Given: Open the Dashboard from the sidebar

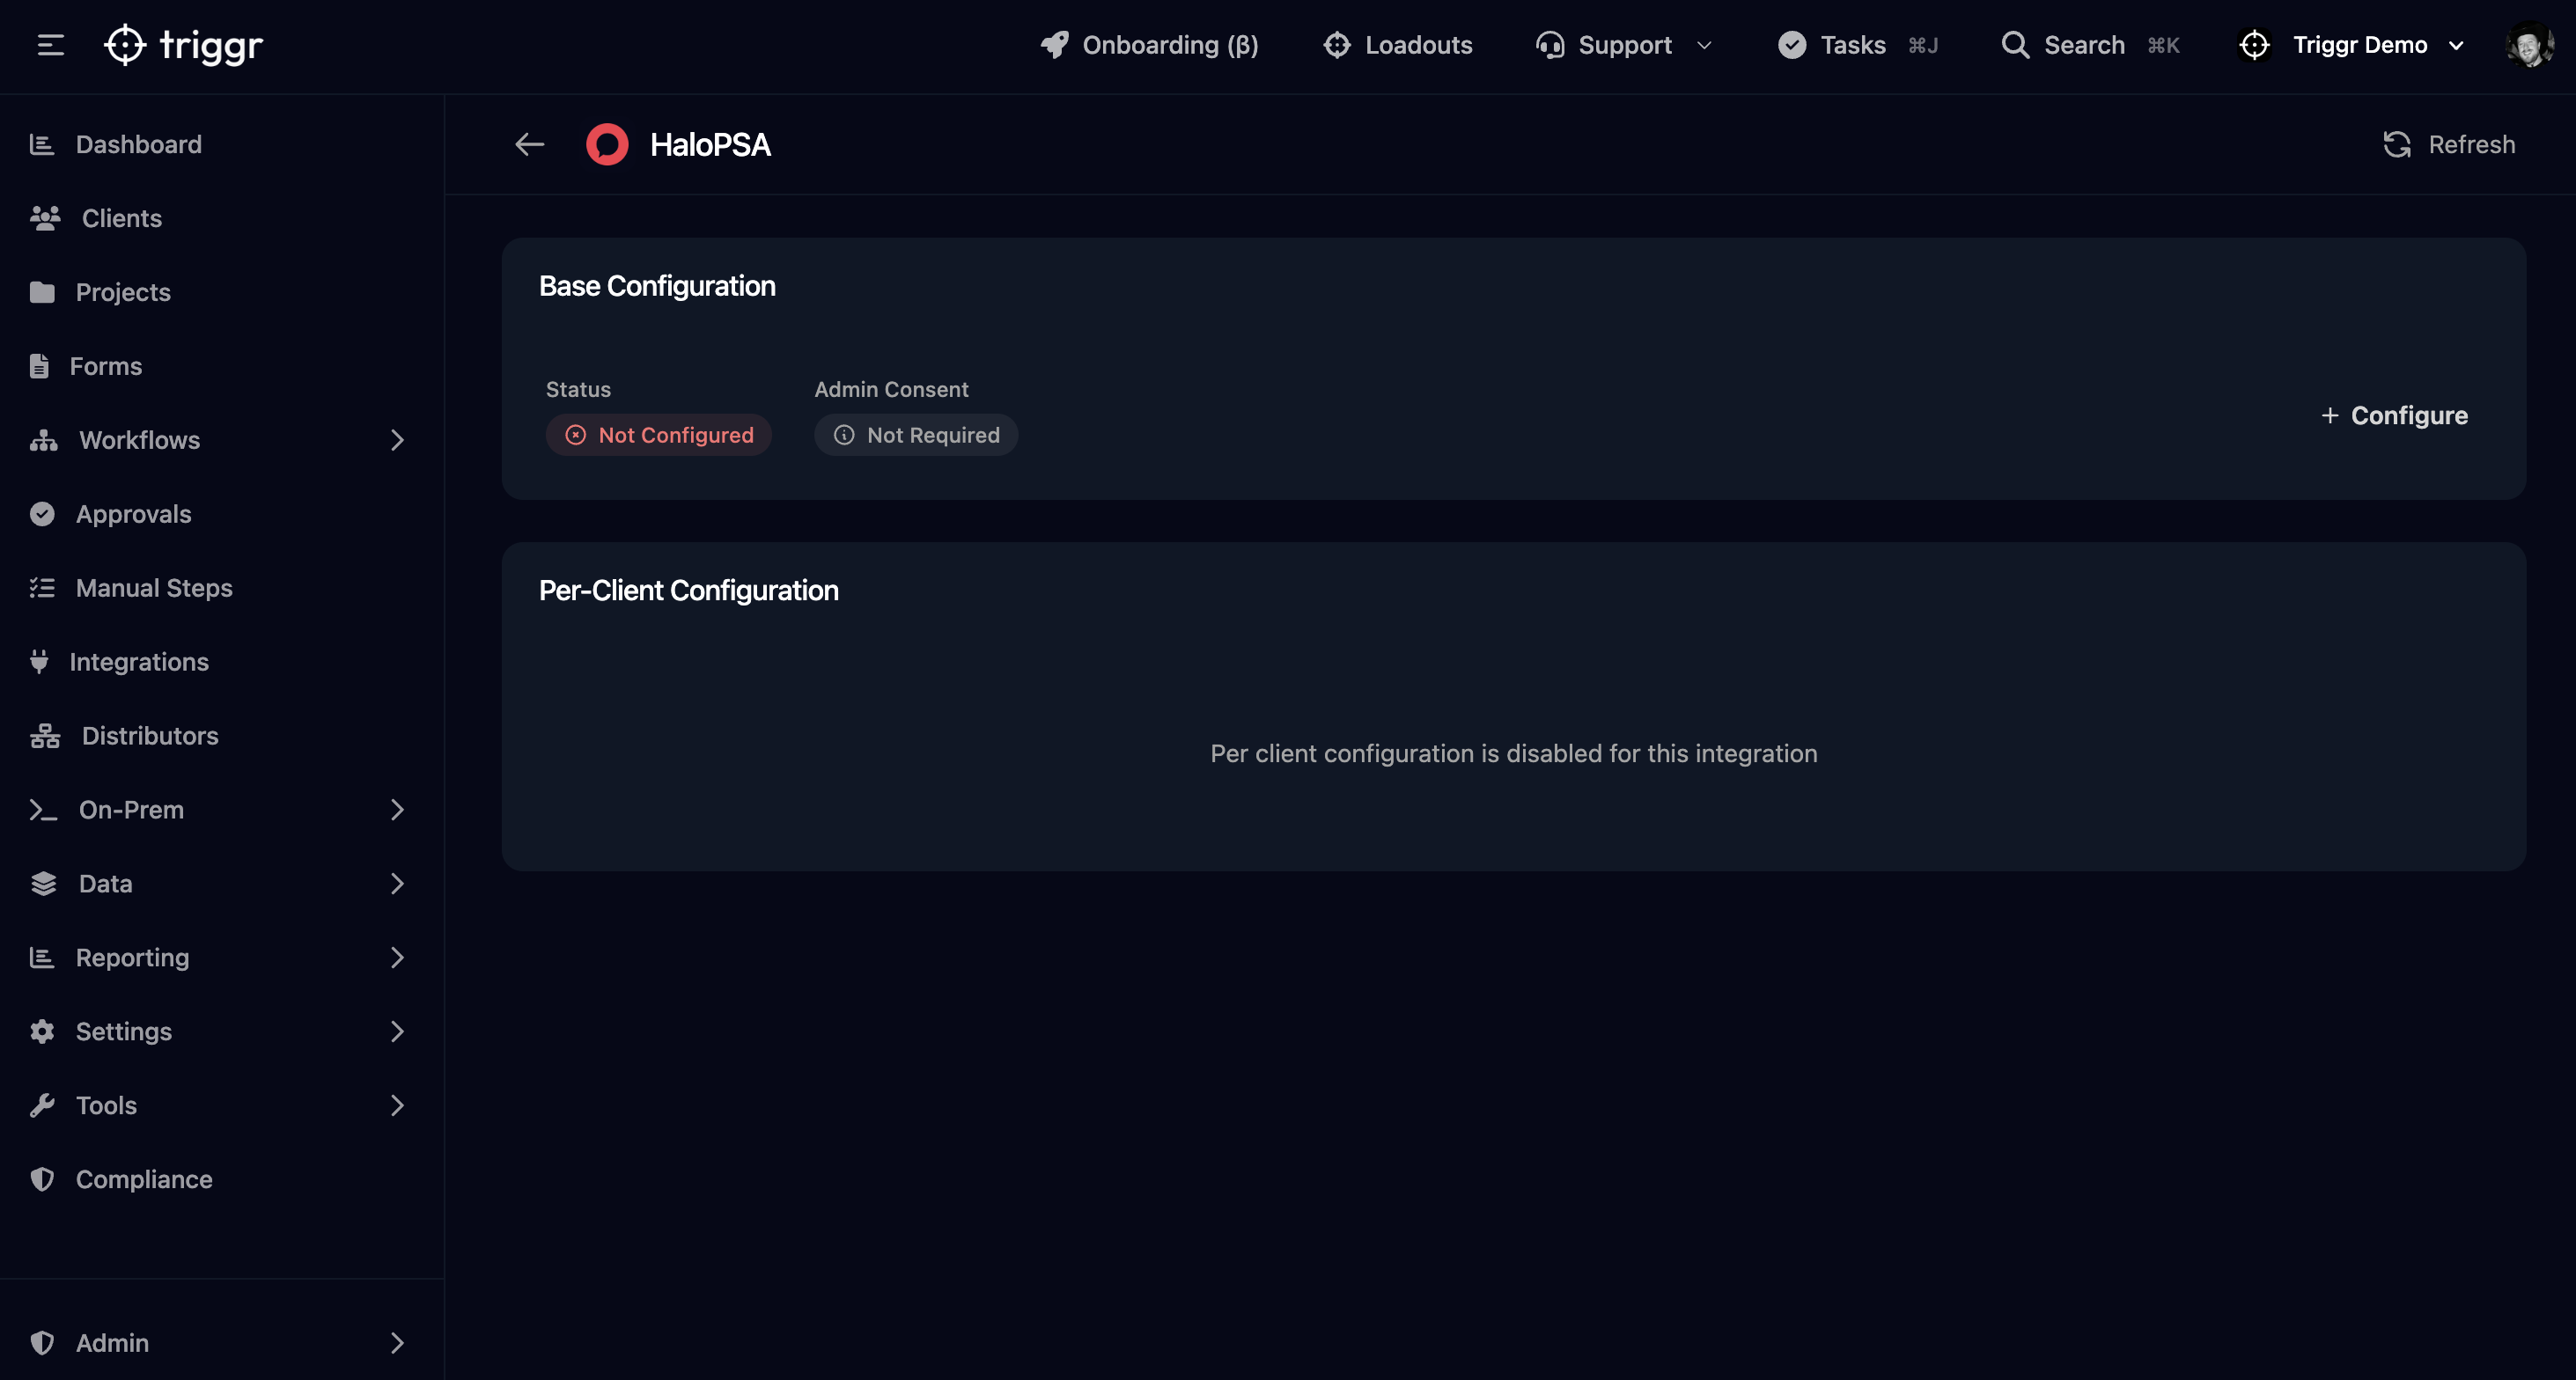Looking at the screenshot, I should point(138,144).
